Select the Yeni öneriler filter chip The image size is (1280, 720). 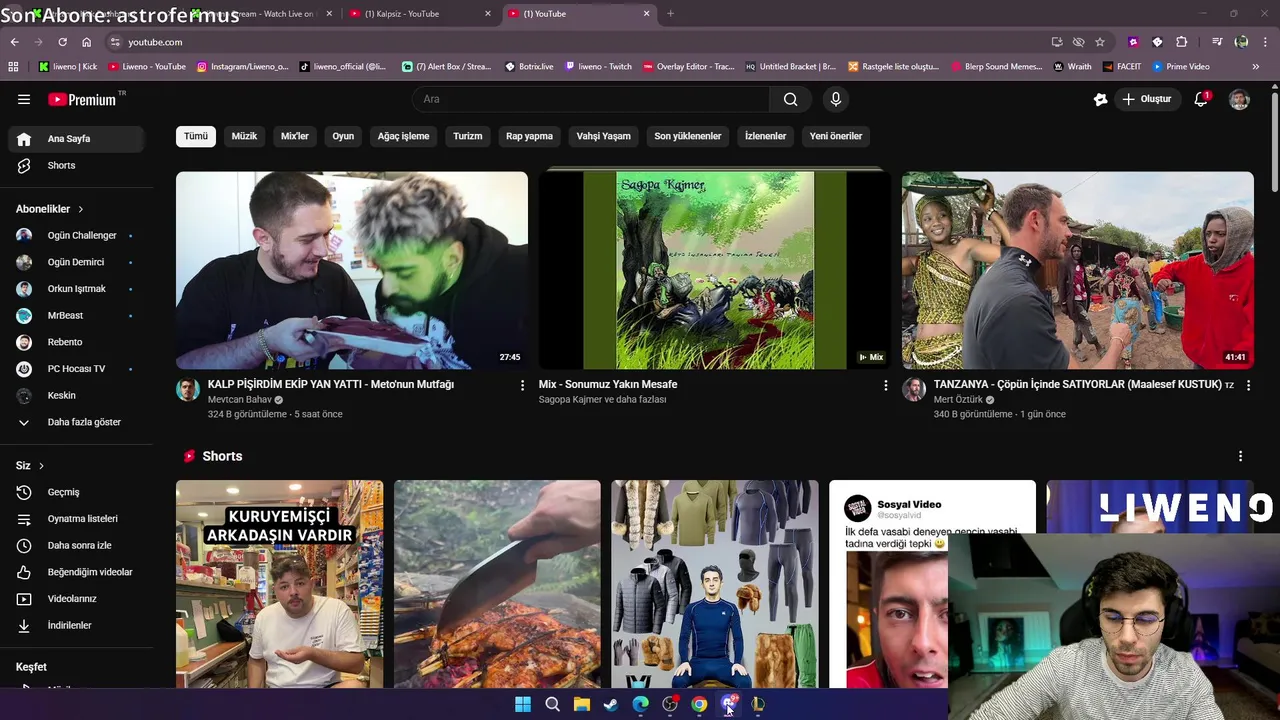tap(836, 136)
